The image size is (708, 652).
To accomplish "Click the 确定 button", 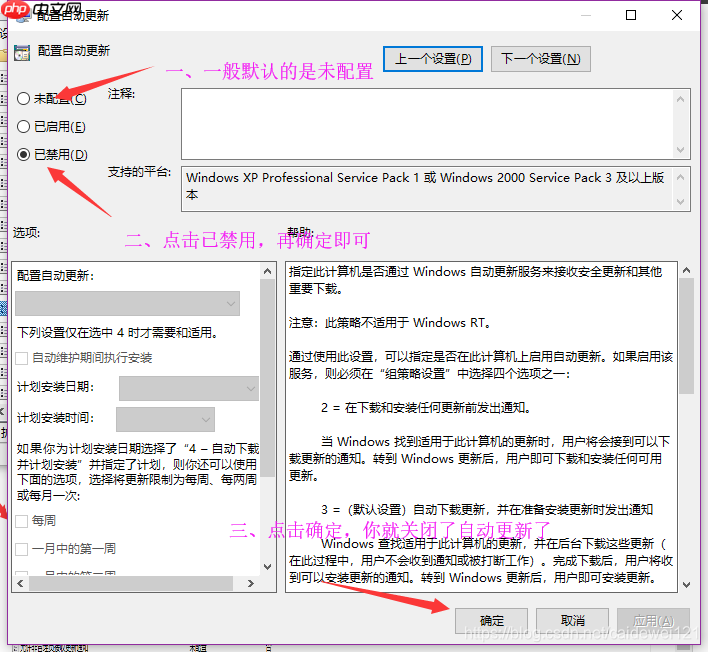I will coord(491,621).
